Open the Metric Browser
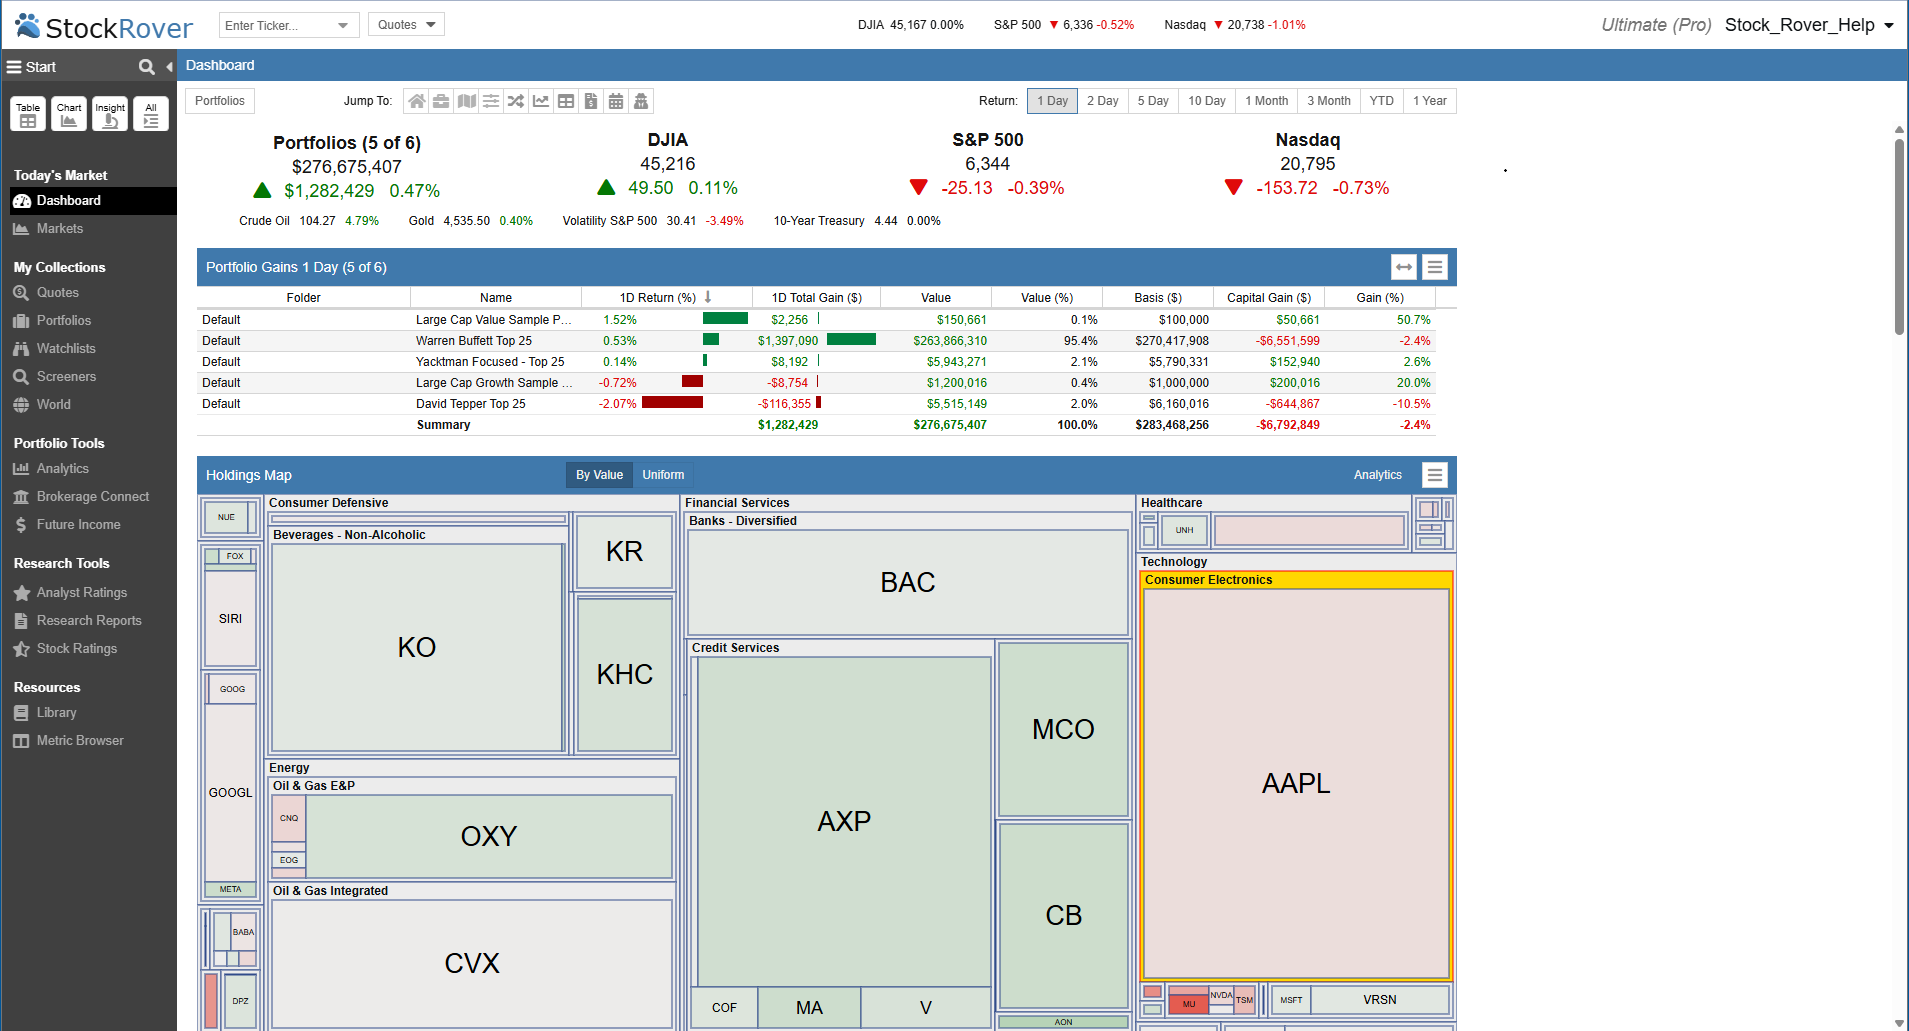Image resolution: width=1909 pixels, height=1031 pixels. 80,741
